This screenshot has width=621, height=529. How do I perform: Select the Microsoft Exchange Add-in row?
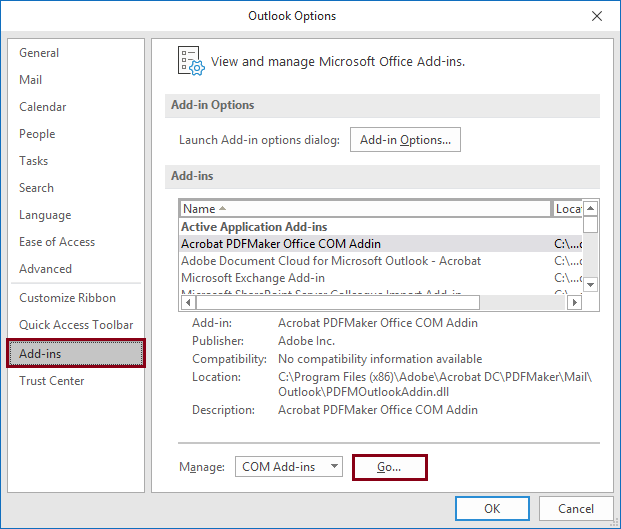click(x=381, y=278)
